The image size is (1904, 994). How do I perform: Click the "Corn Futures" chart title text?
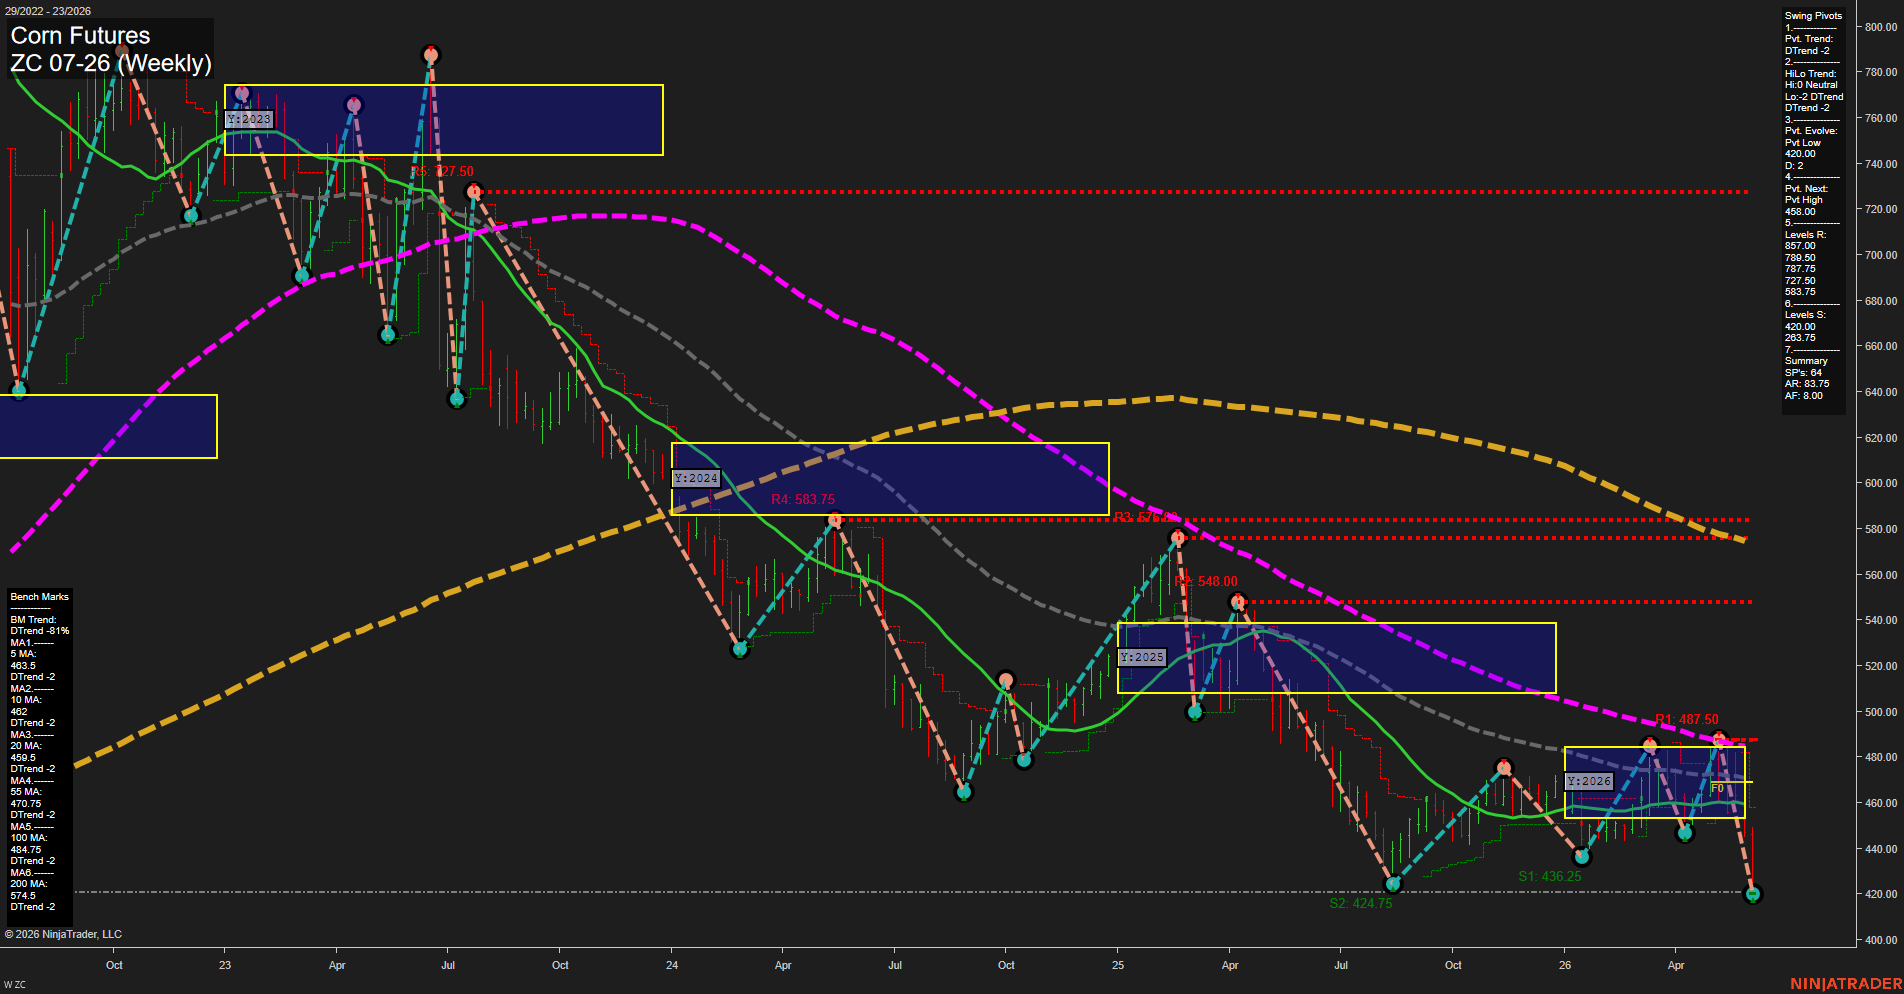coord(80,36)
